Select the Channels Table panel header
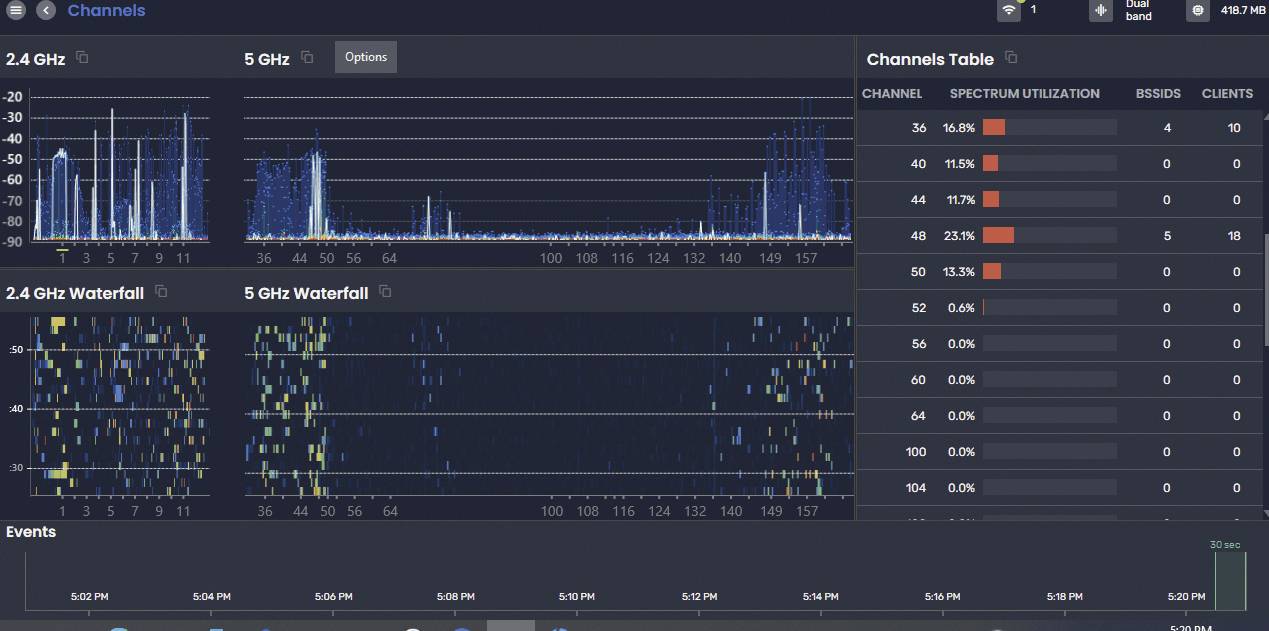 [929, 59]
